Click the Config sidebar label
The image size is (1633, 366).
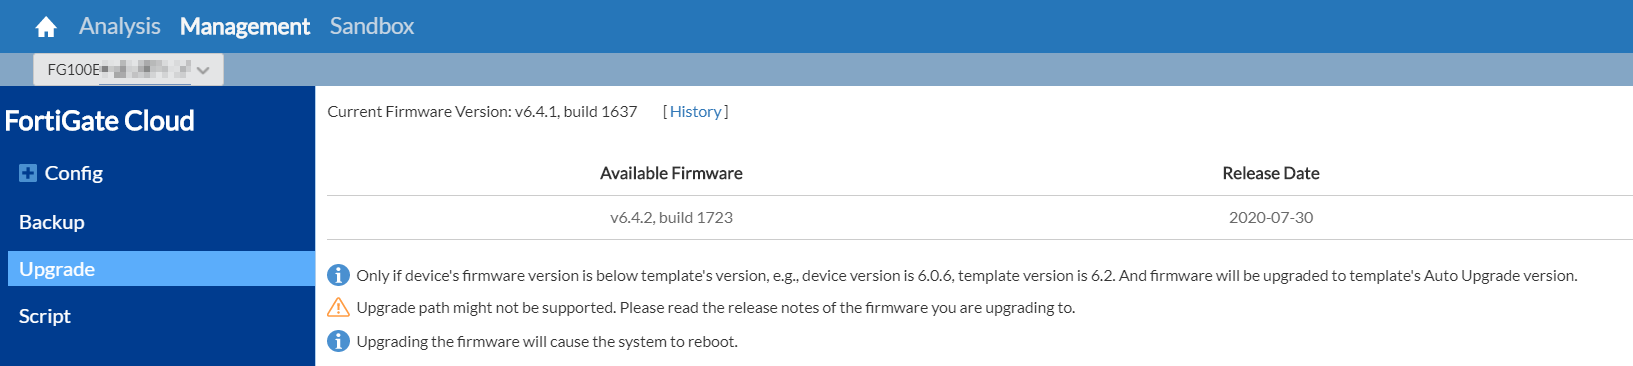(x=74, y=173)
